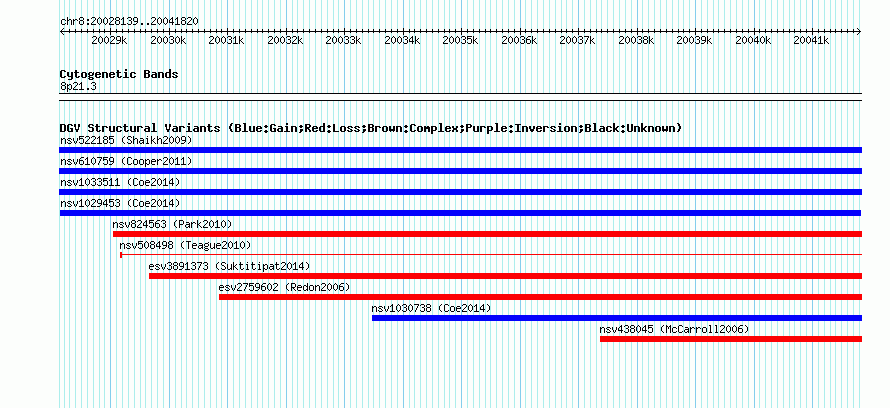The width and height of the screenshot is (890, 408).
Task: Click the nsv522185 (Shaikh2009) label
Action: (126, 140)
